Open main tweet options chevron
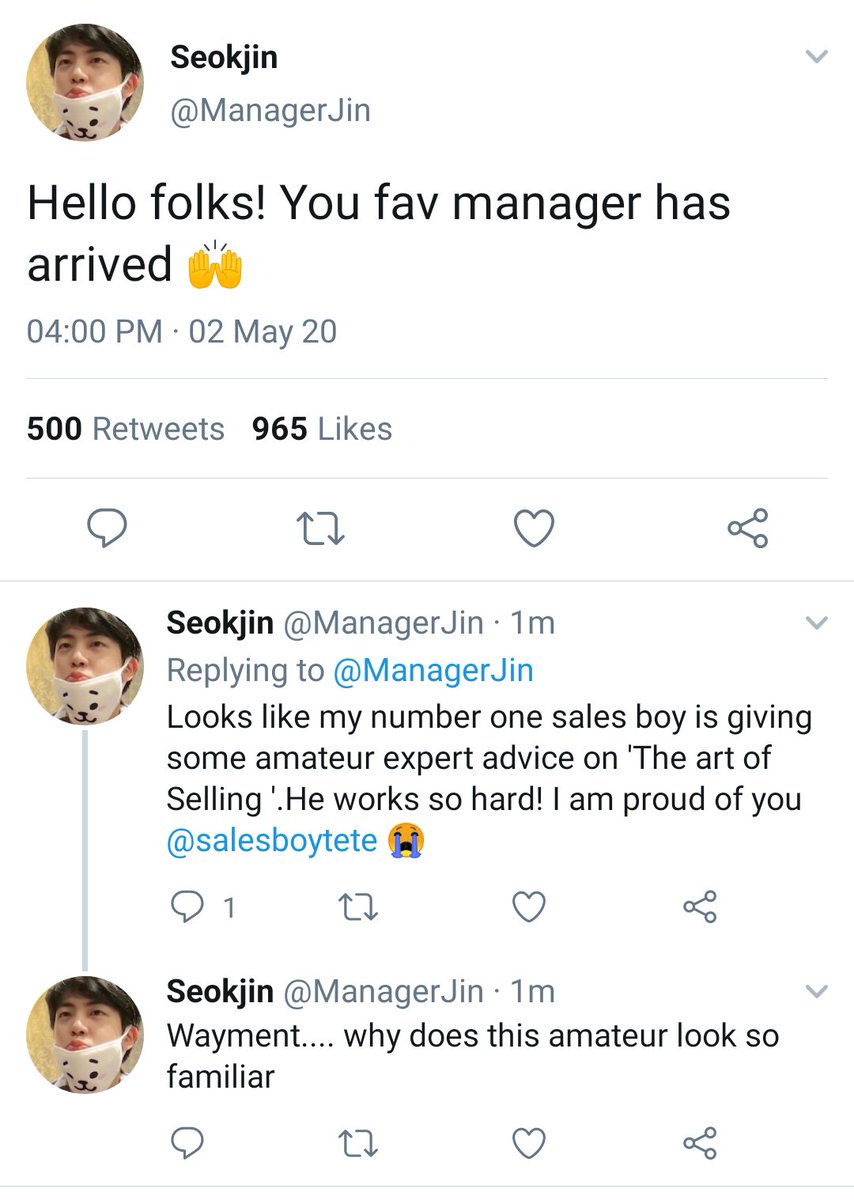Screen dimensions: 854x1200 [817, 57]
